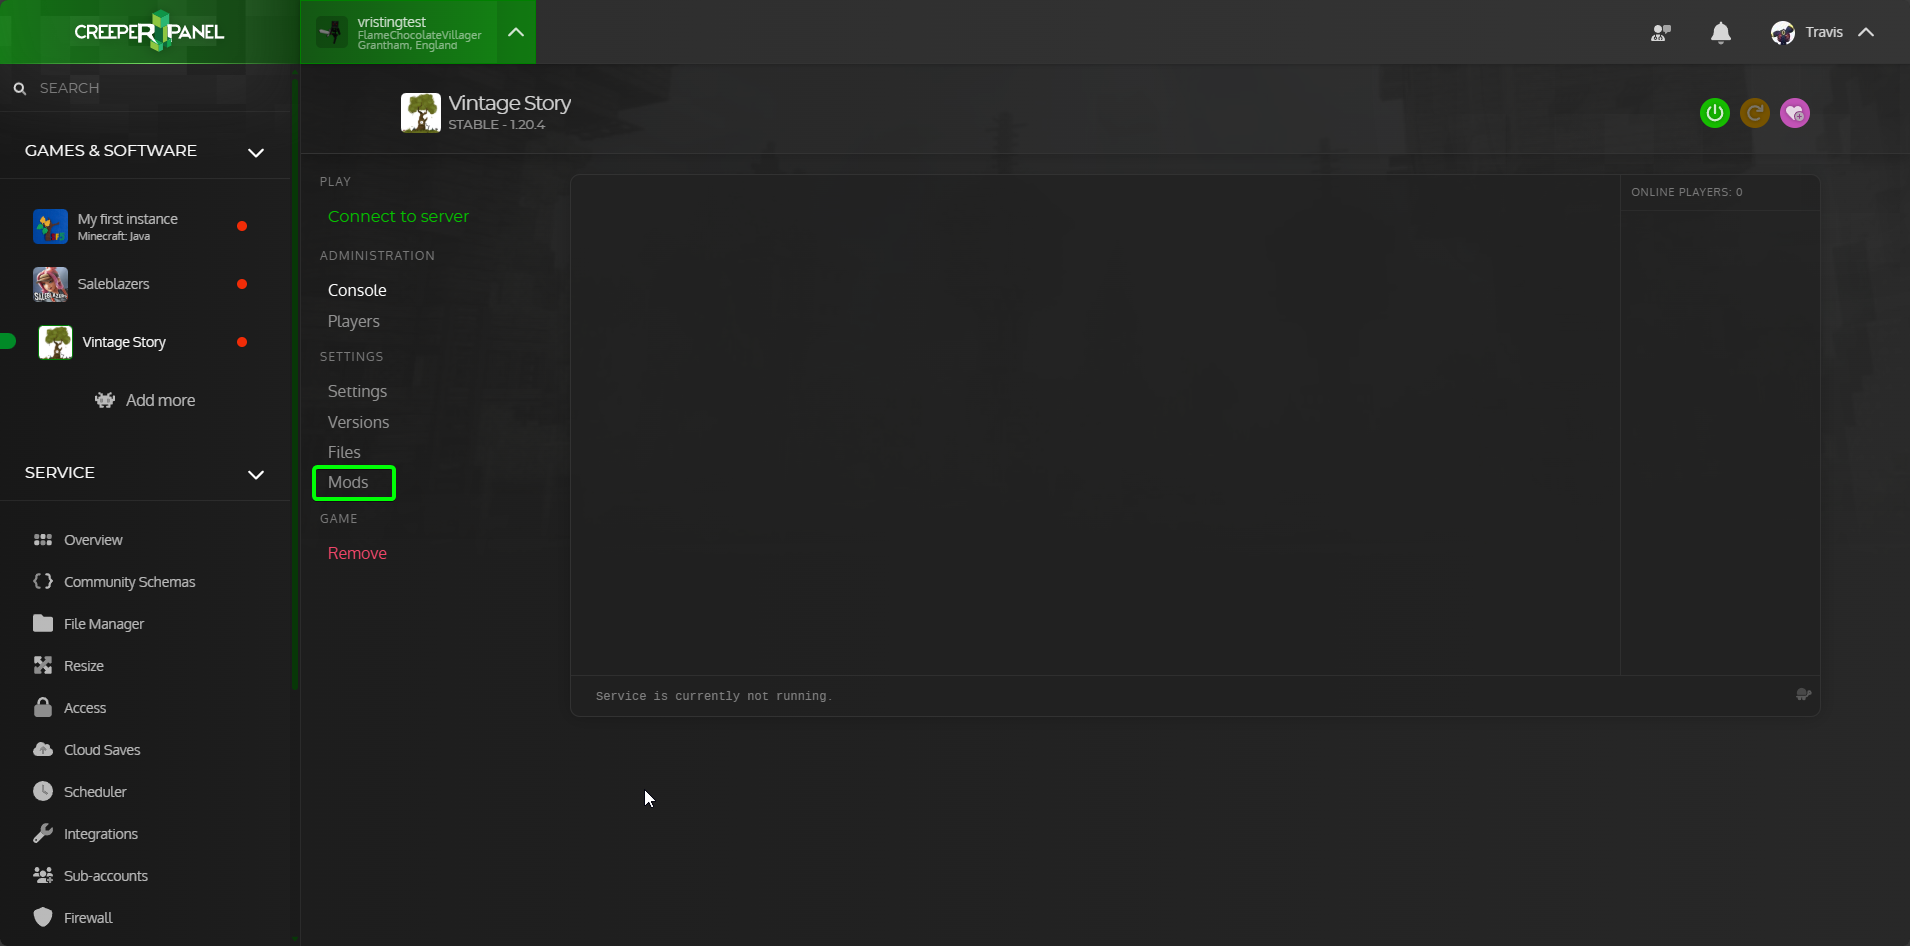Open the Settings page
This screenshot has height=946, width=1910.
tap(357, 391)
